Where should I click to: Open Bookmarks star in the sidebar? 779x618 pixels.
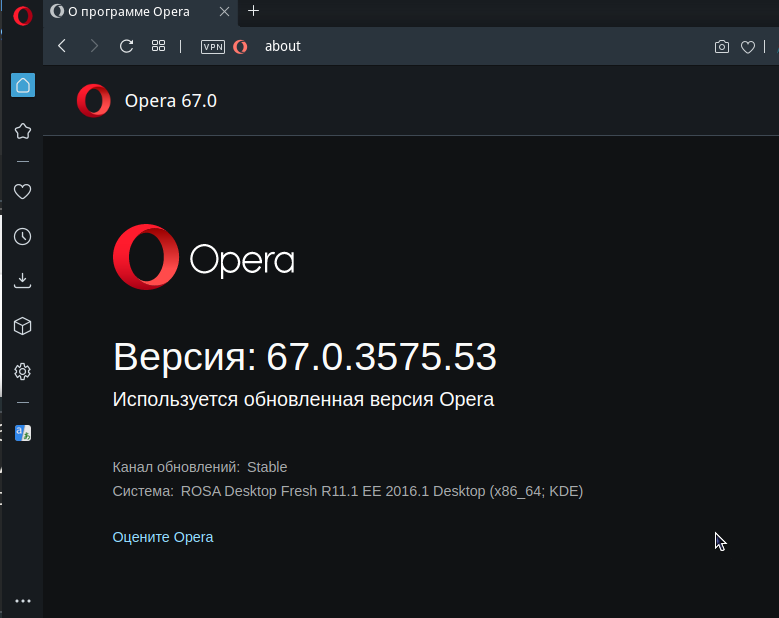pos(23,131)
